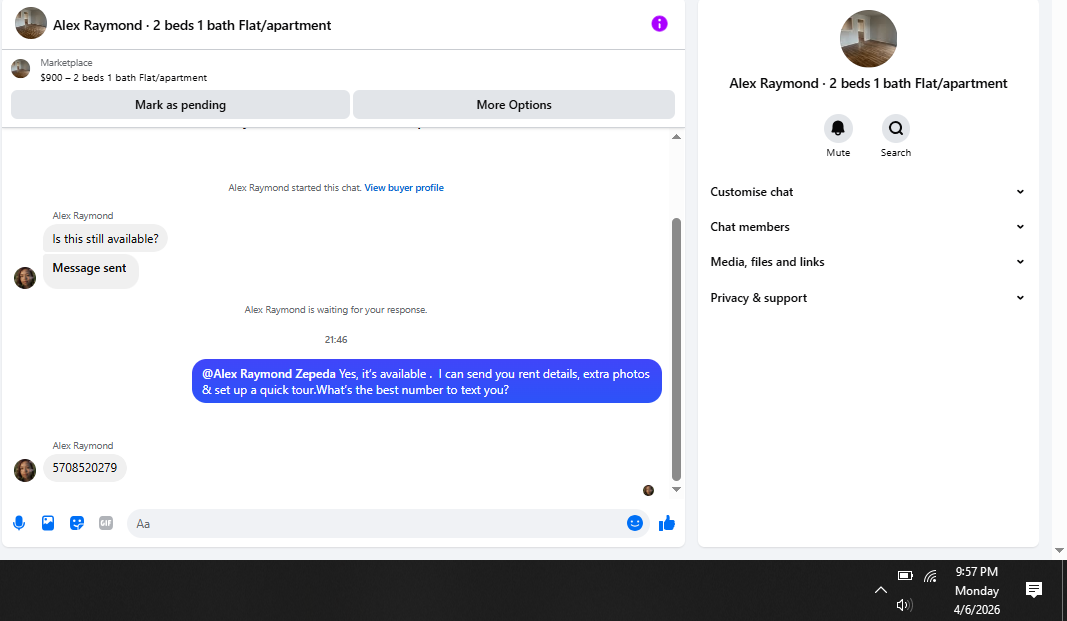Click the chat title in header
Image resolution: width=1067 pixels, height=621 pixels.
192,25
